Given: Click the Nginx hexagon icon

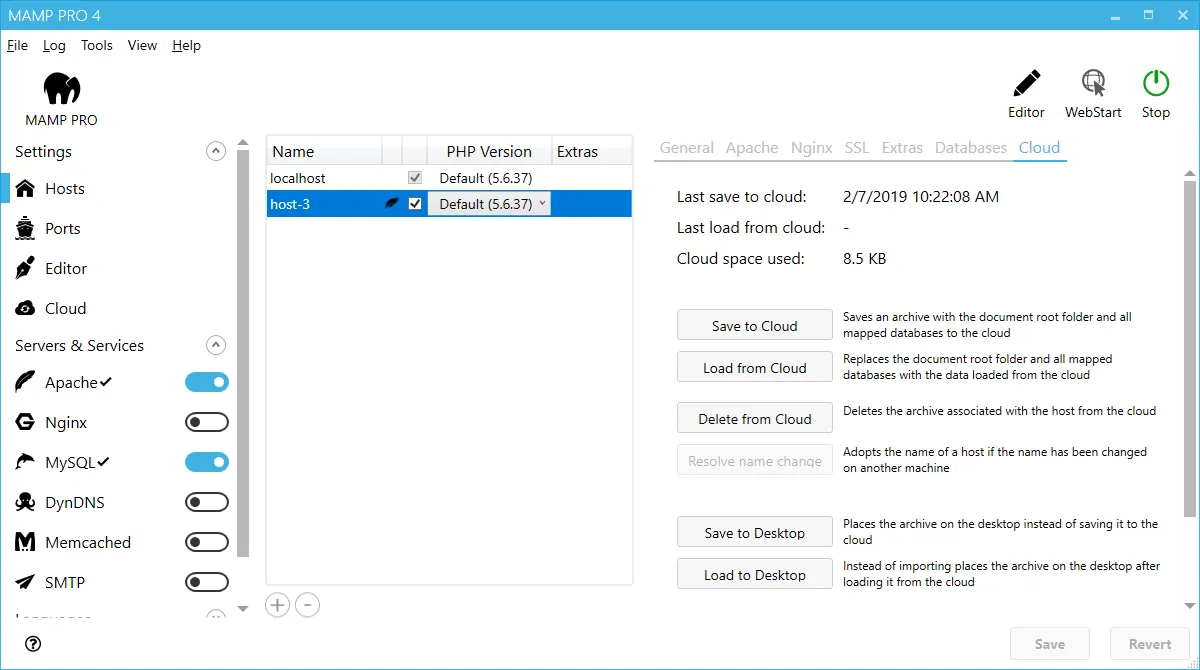Looking at the screenshot, I should click(26, 422).
